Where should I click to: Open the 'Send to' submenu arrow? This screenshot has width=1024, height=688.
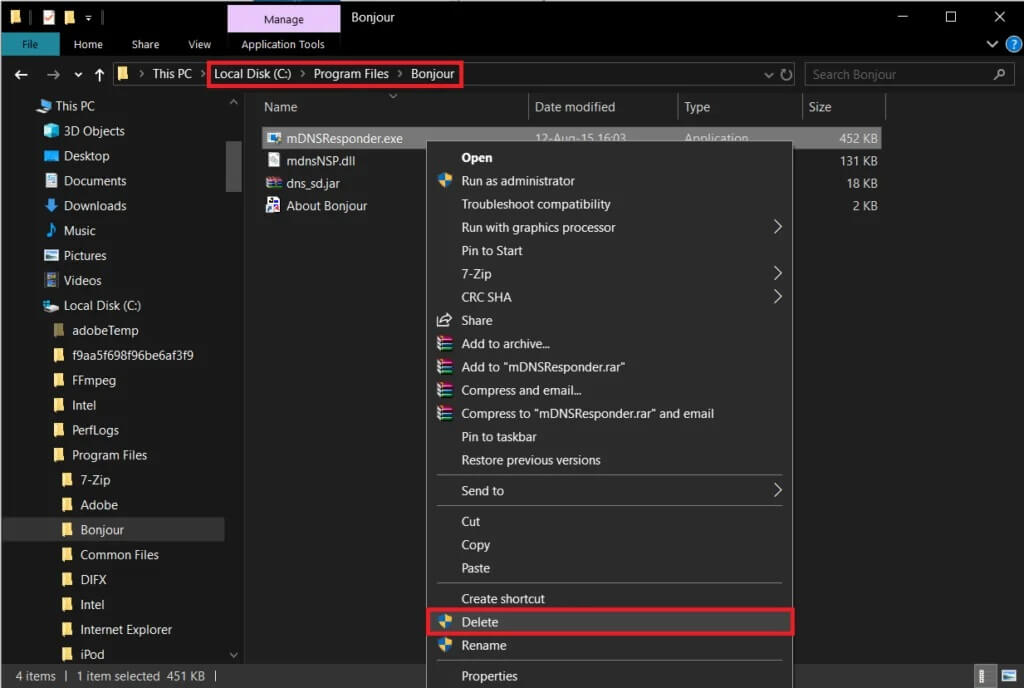[775, 491]
